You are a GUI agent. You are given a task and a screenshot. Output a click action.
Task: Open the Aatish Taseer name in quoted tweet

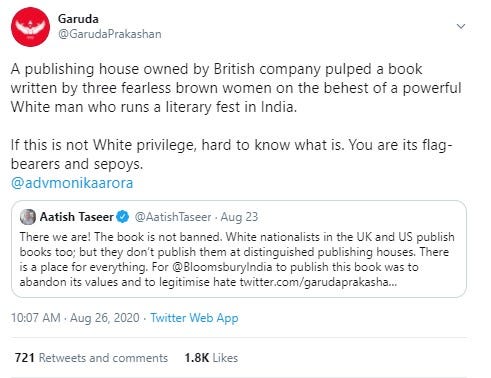point(76,217)
